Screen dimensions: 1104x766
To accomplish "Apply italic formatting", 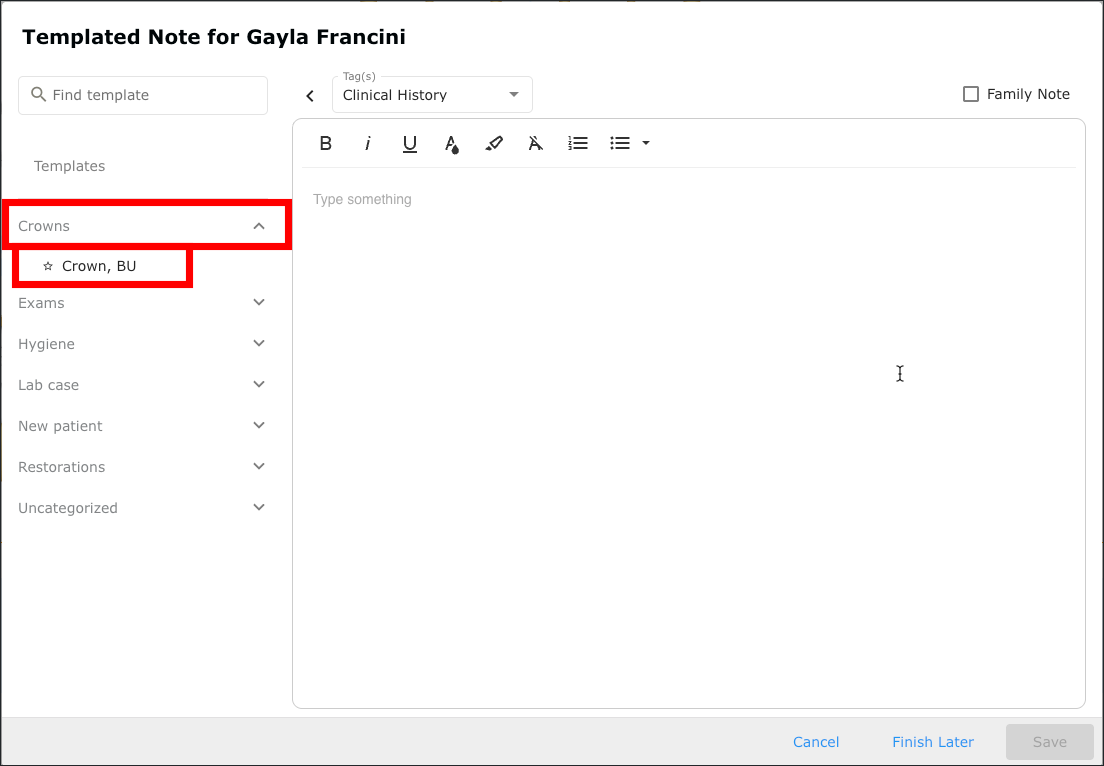I will pos(368,144).
